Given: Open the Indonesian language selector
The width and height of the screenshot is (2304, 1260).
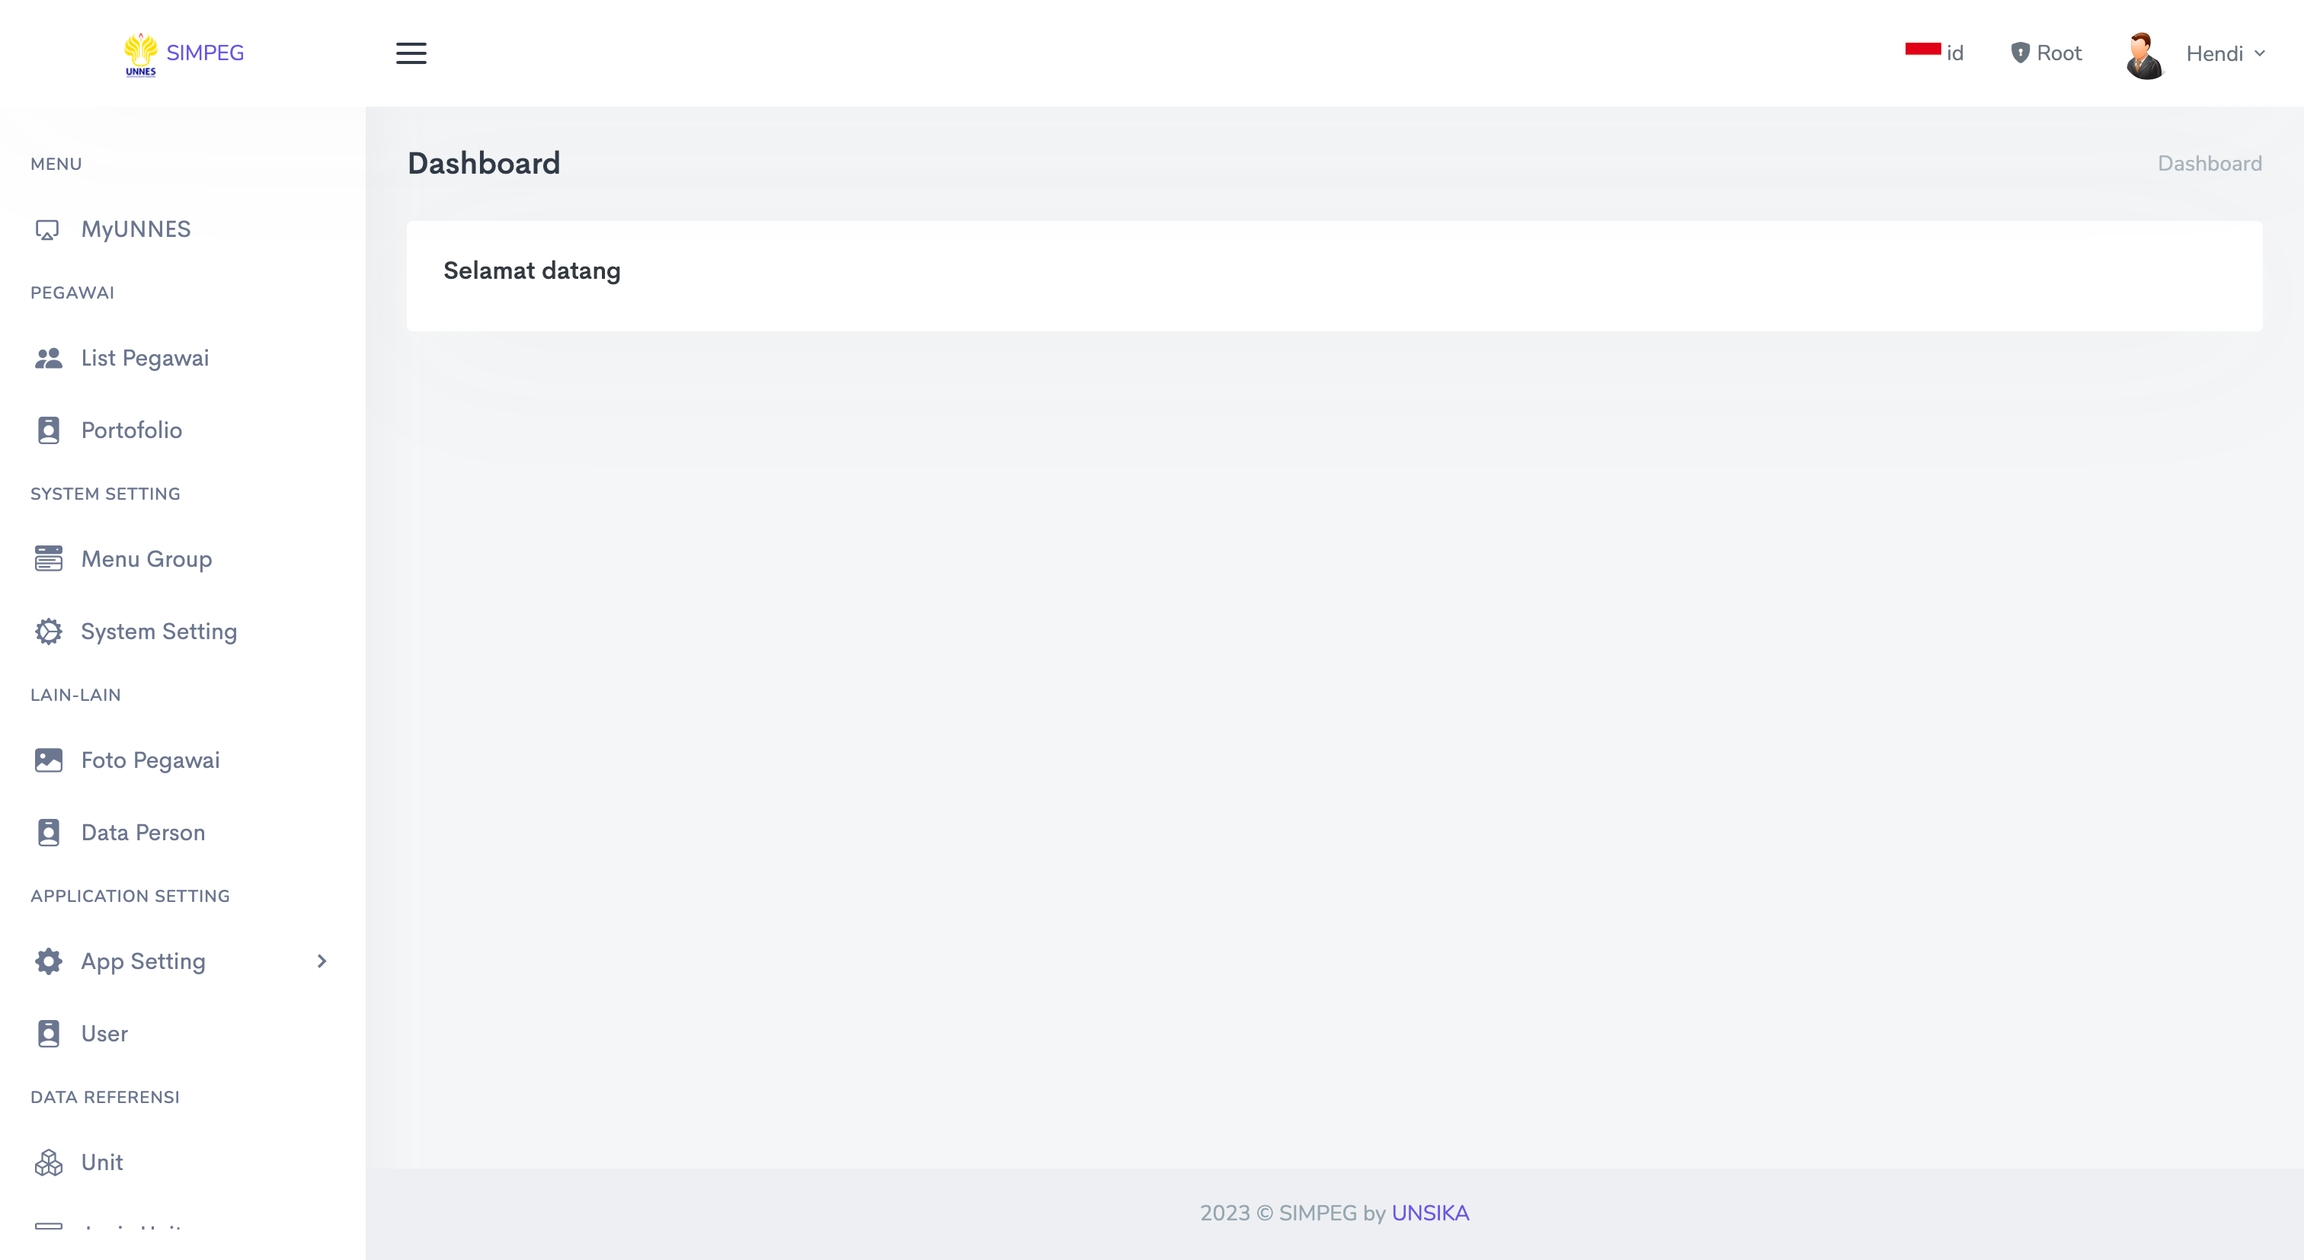Looking at the screenshot, I should 1934,53.
